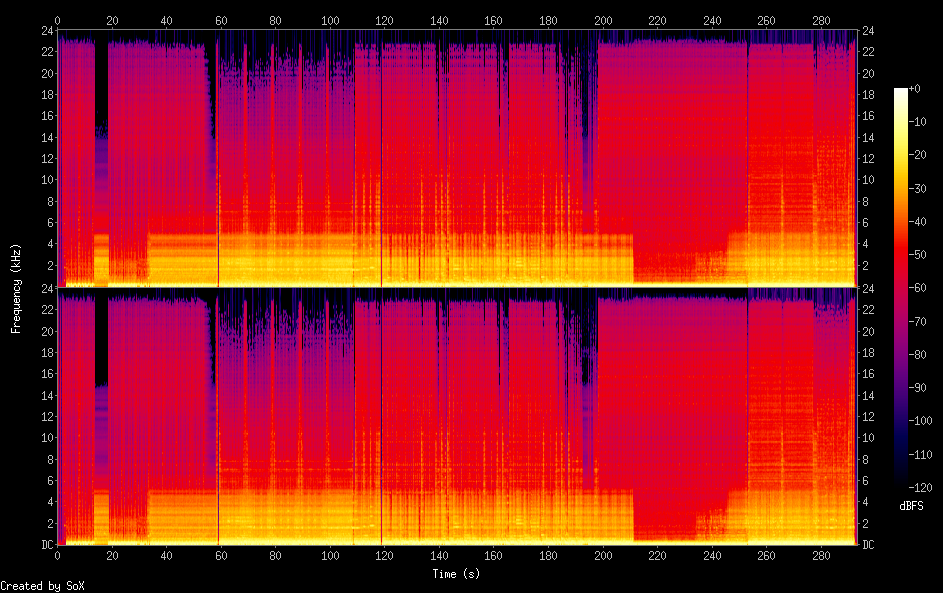The image size is (943, 593).
Task: Click the "dBFS" label under color scale
Action: click(911, 507)
